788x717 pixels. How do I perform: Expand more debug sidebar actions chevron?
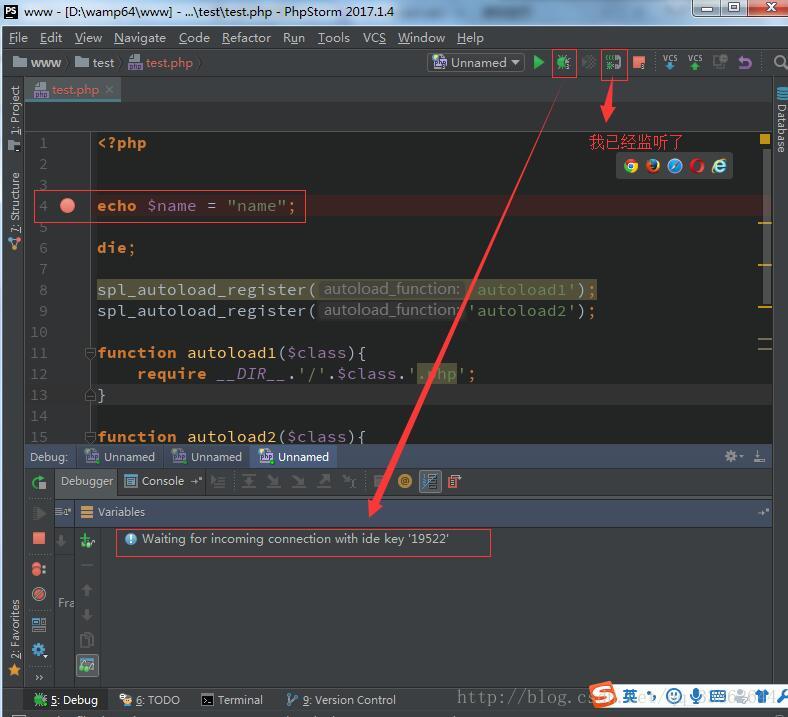(x=39, y=677)
